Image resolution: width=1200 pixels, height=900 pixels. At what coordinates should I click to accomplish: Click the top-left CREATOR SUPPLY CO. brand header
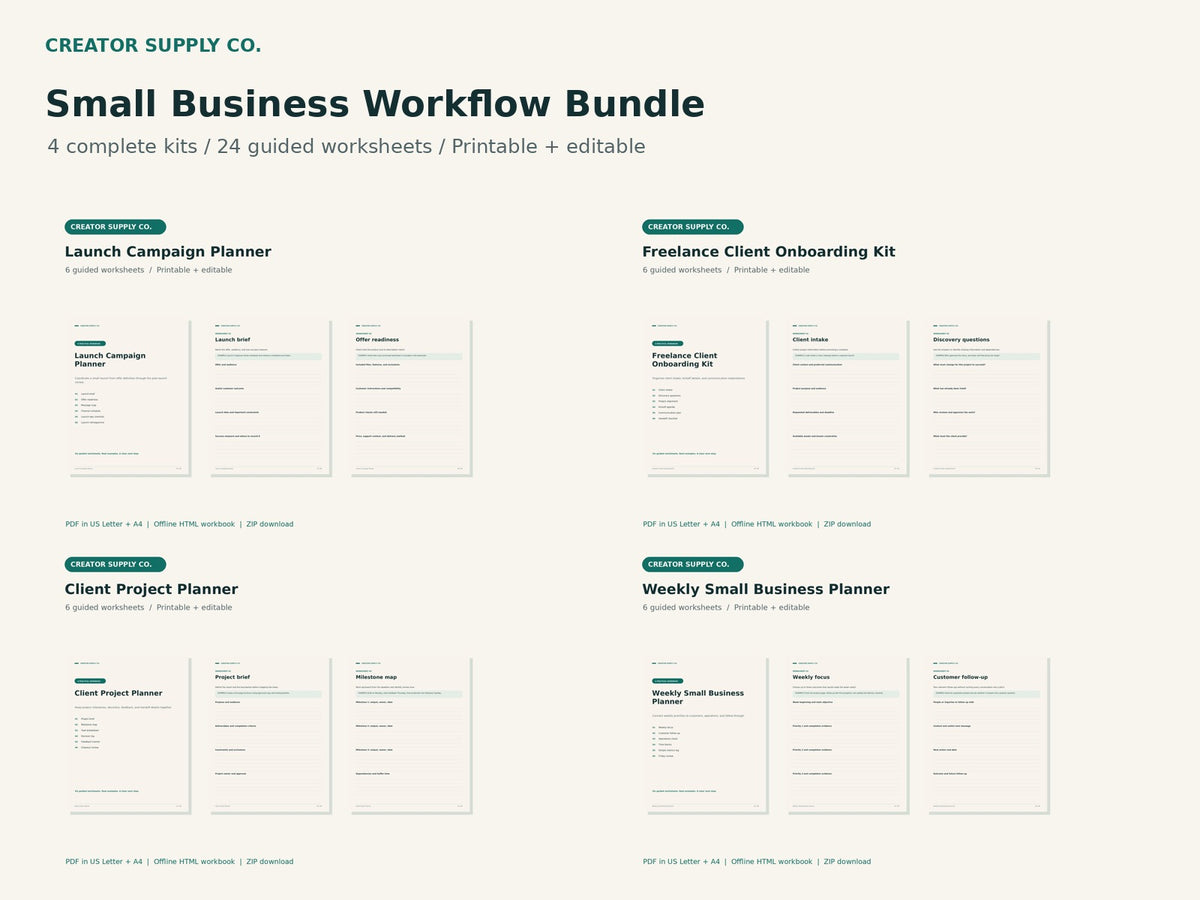coord(153,46)
